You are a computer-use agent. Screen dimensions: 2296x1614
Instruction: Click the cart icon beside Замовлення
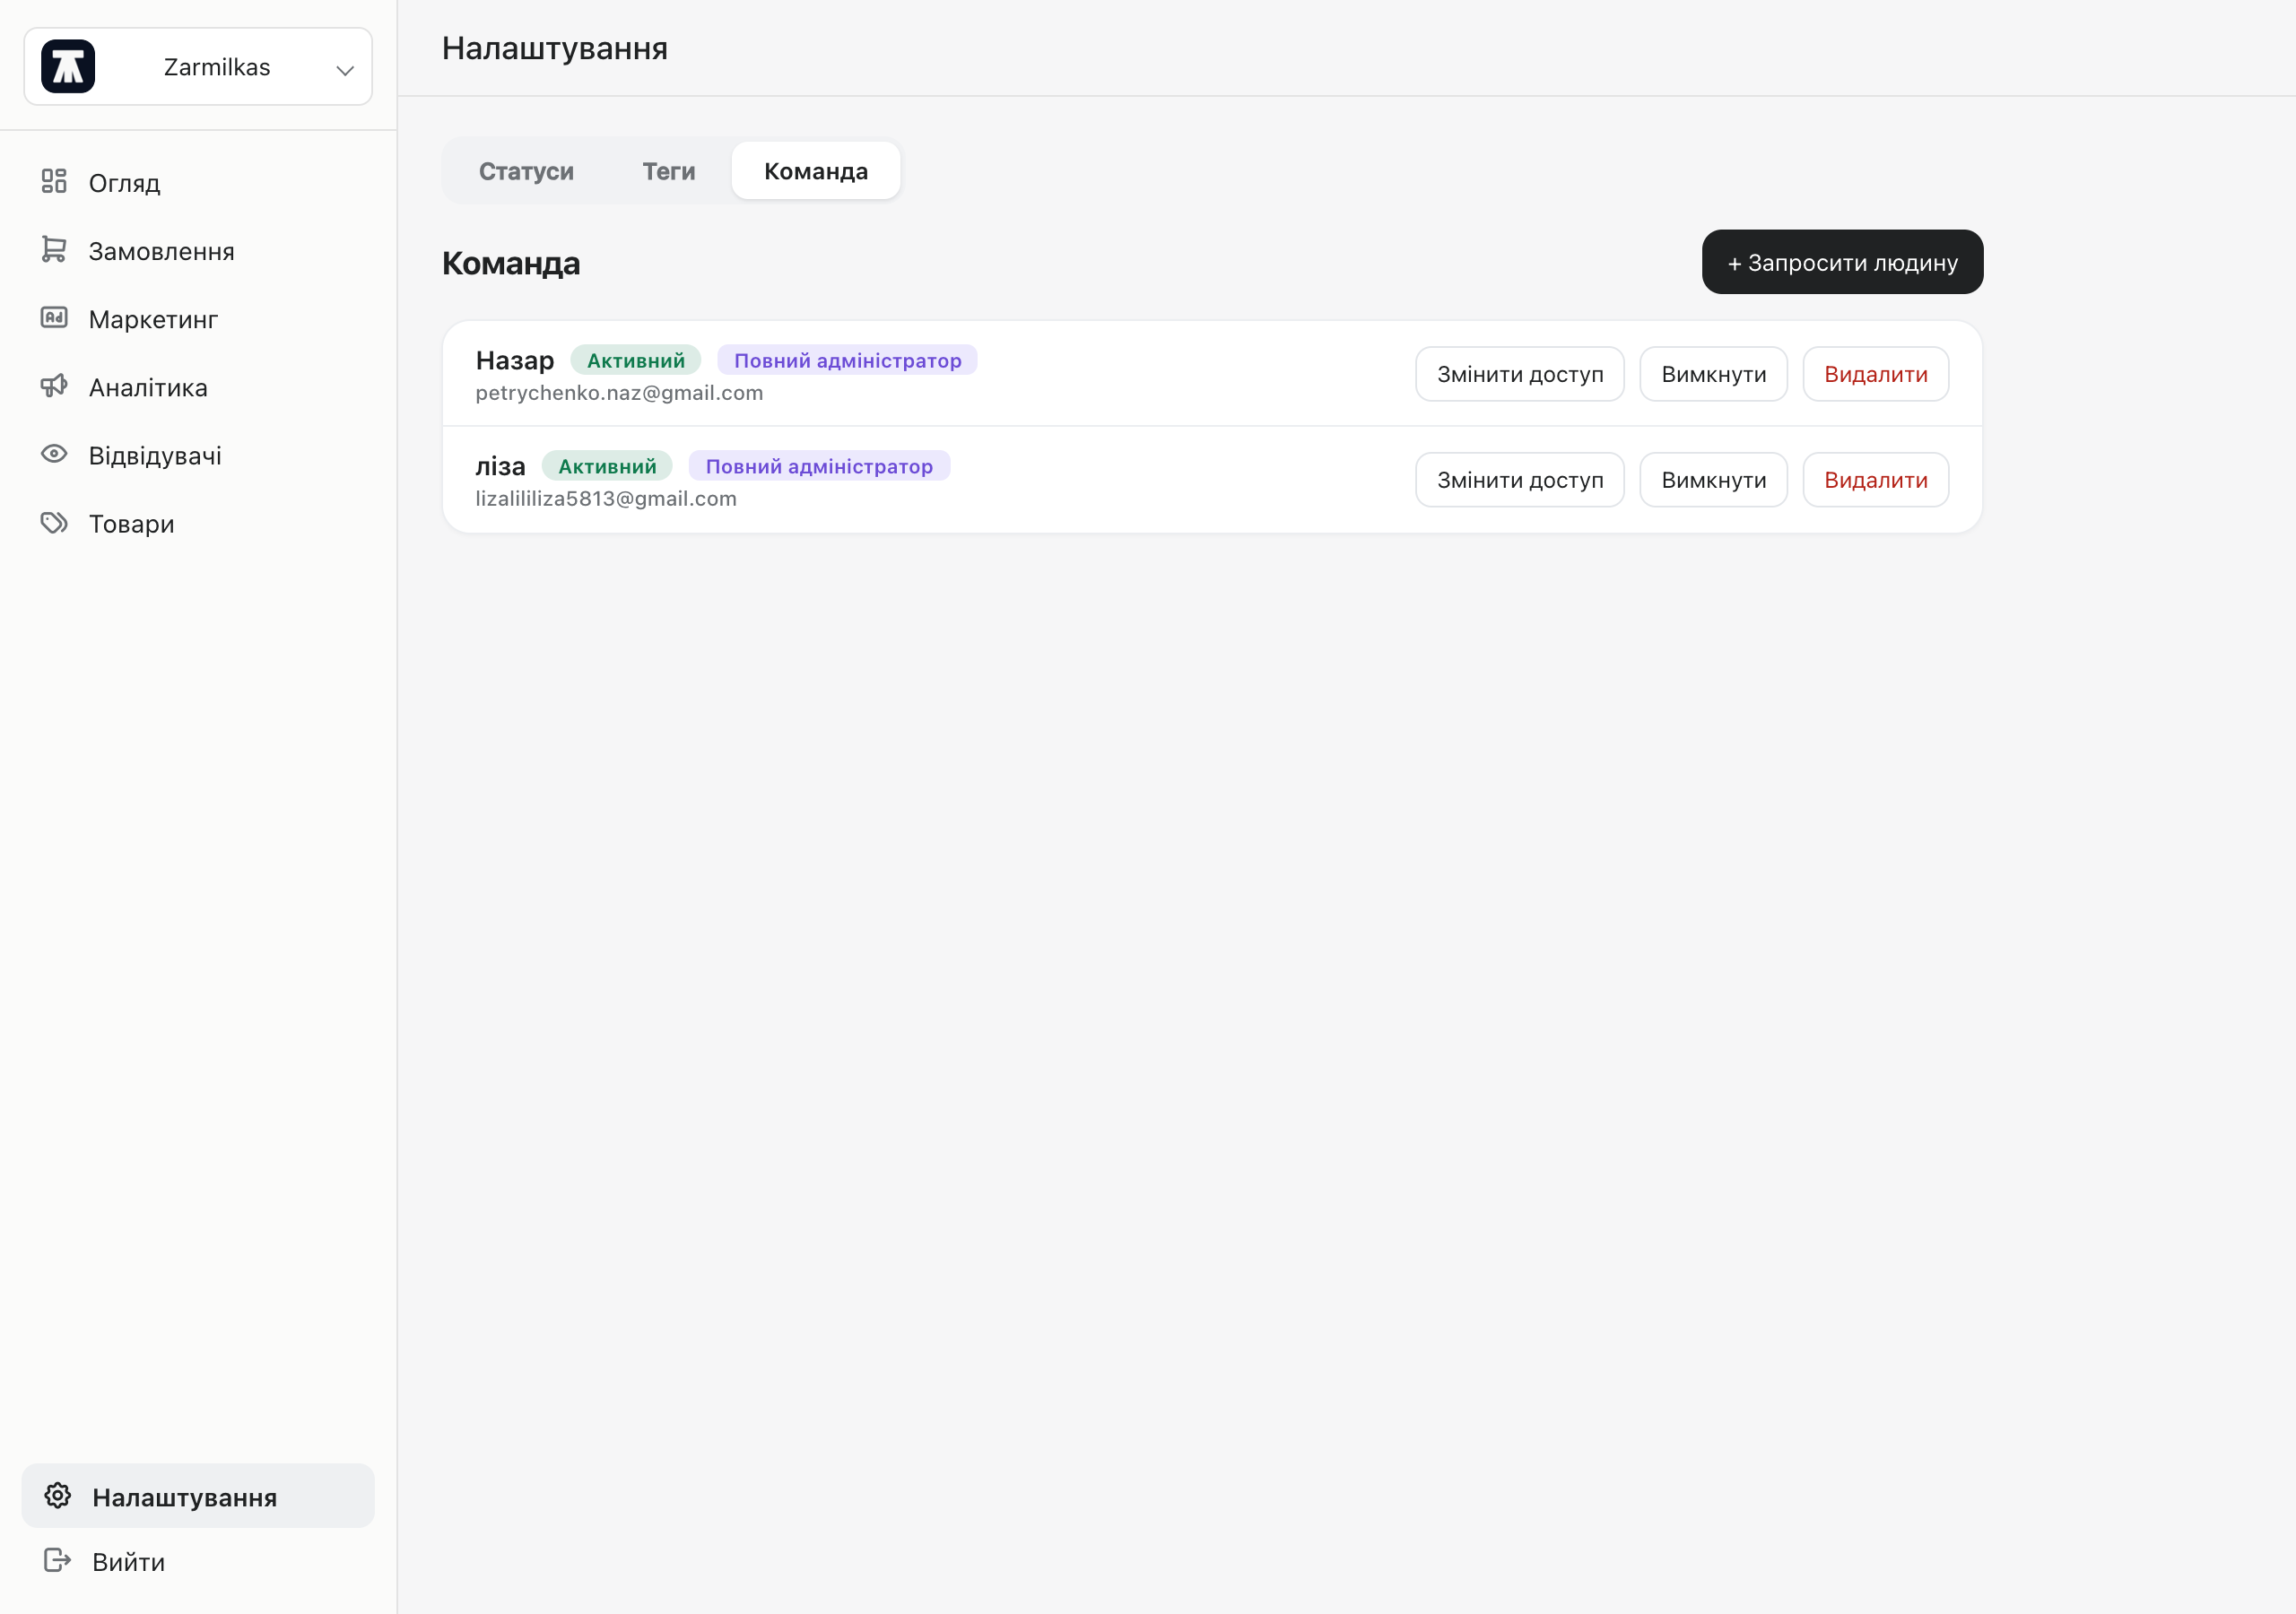click(x=54, y=250)
